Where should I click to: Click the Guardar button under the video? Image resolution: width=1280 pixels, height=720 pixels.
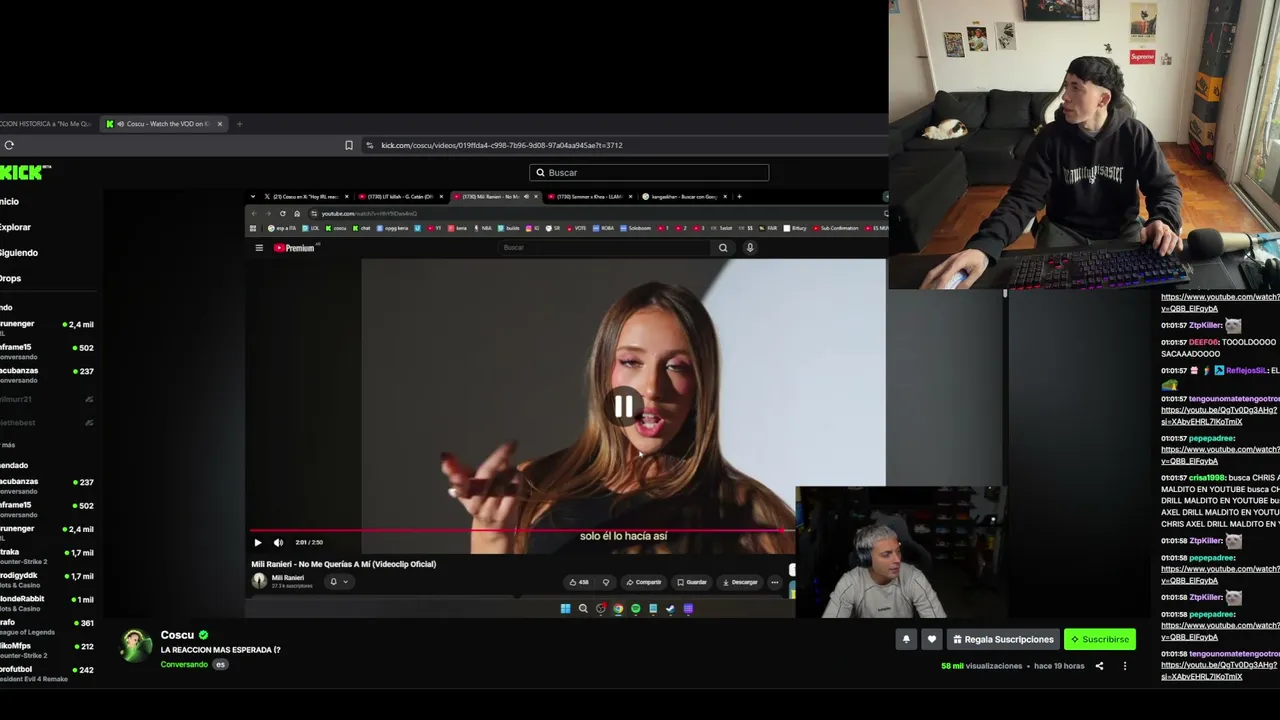692,582
